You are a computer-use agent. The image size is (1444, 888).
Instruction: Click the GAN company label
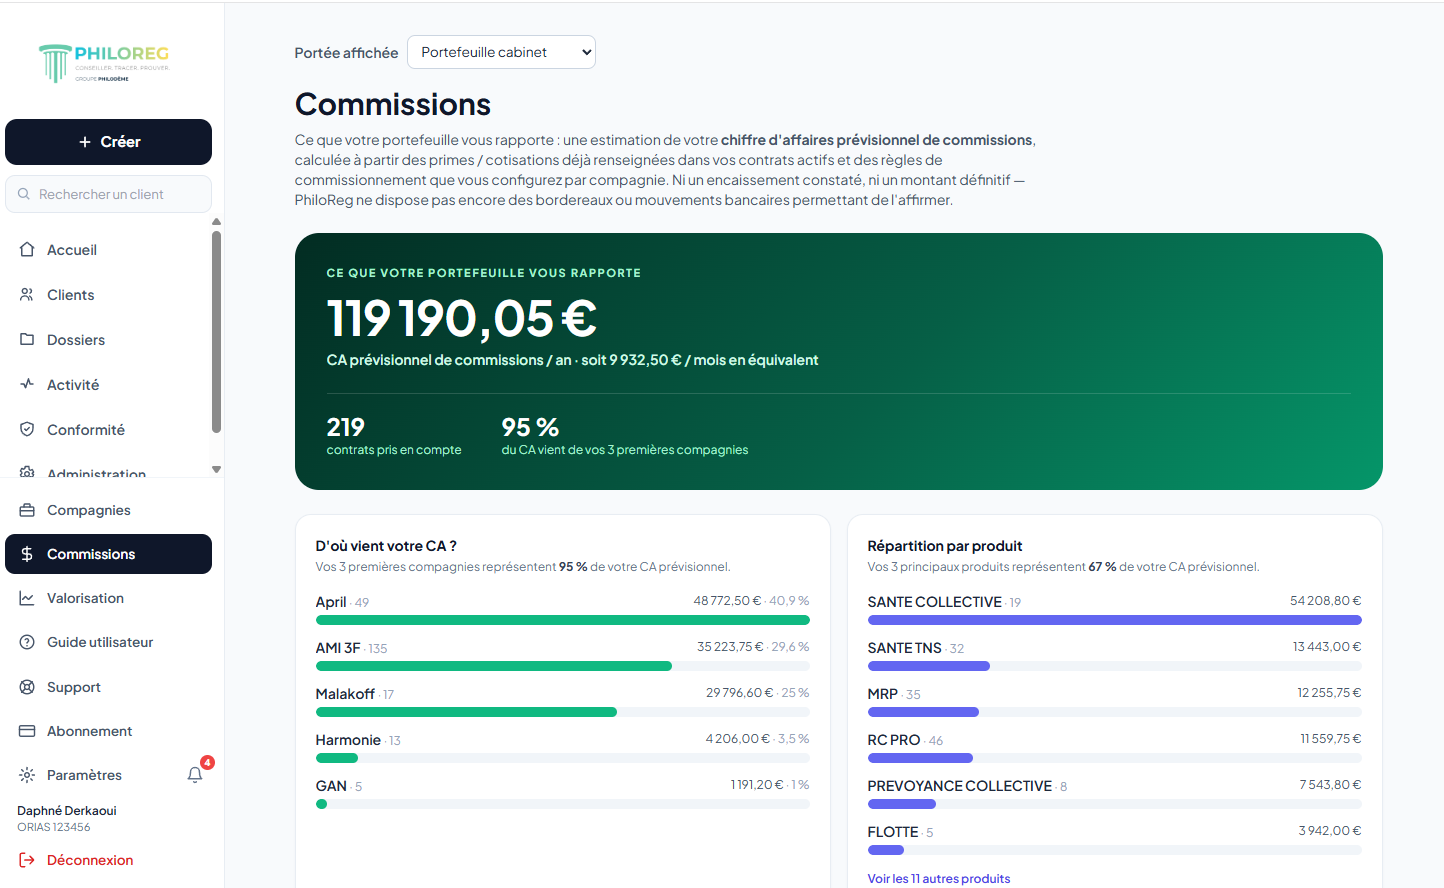tap(331, 786)
